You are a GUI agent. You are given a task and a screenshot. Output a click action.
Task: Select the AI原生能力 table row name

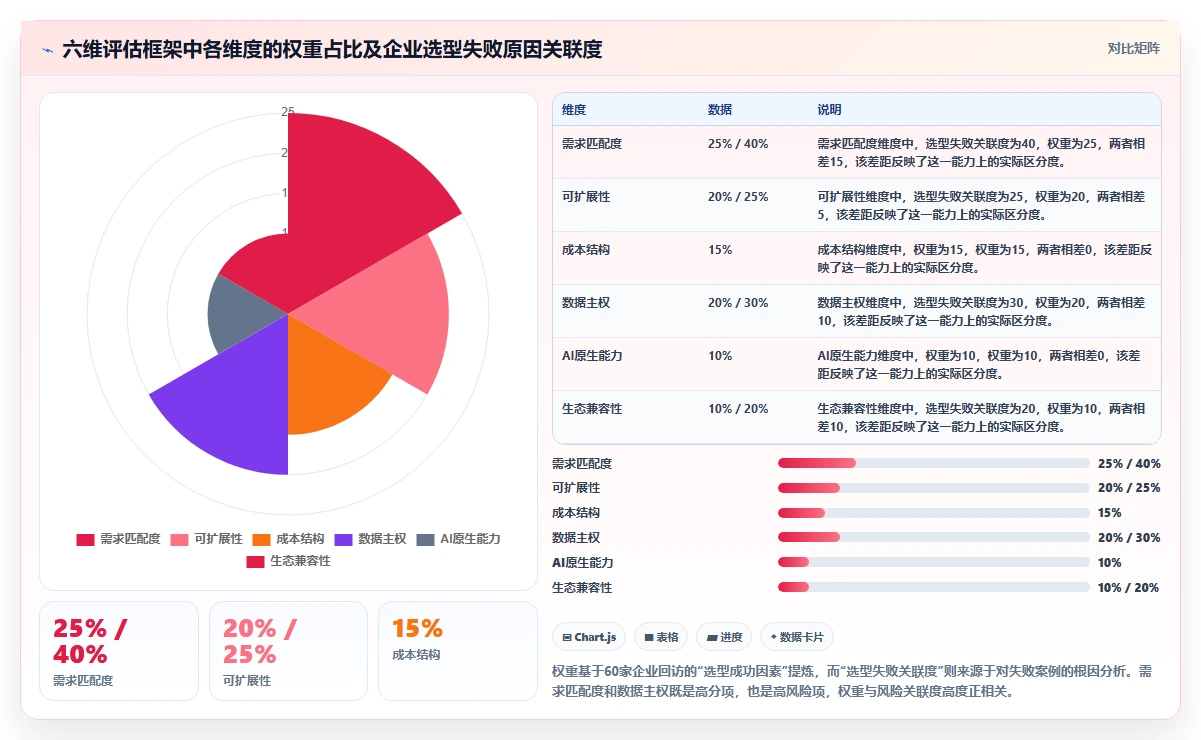point(592,356)
